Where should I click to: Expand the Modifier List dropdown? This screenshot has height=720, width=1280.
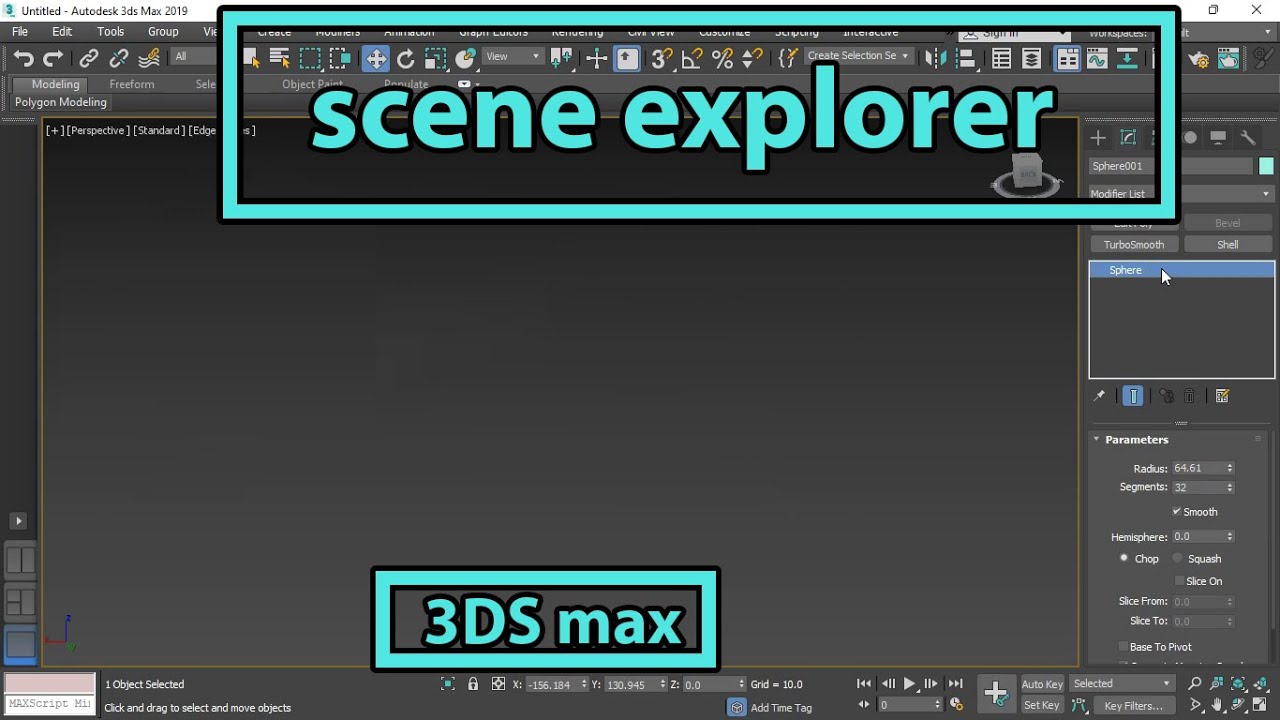(x=1181, y=193)
